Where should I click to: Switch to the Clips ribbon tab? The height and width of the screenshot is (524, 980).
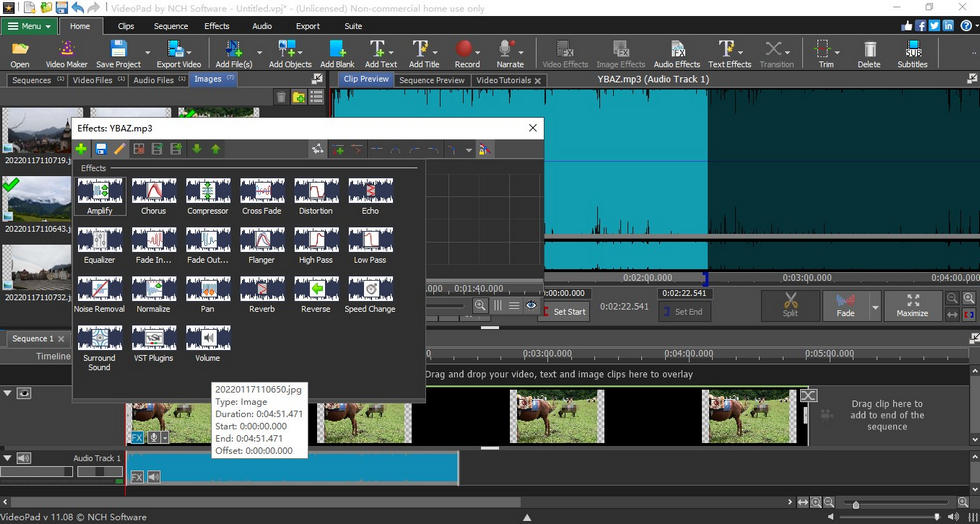(x=126, y=26)
